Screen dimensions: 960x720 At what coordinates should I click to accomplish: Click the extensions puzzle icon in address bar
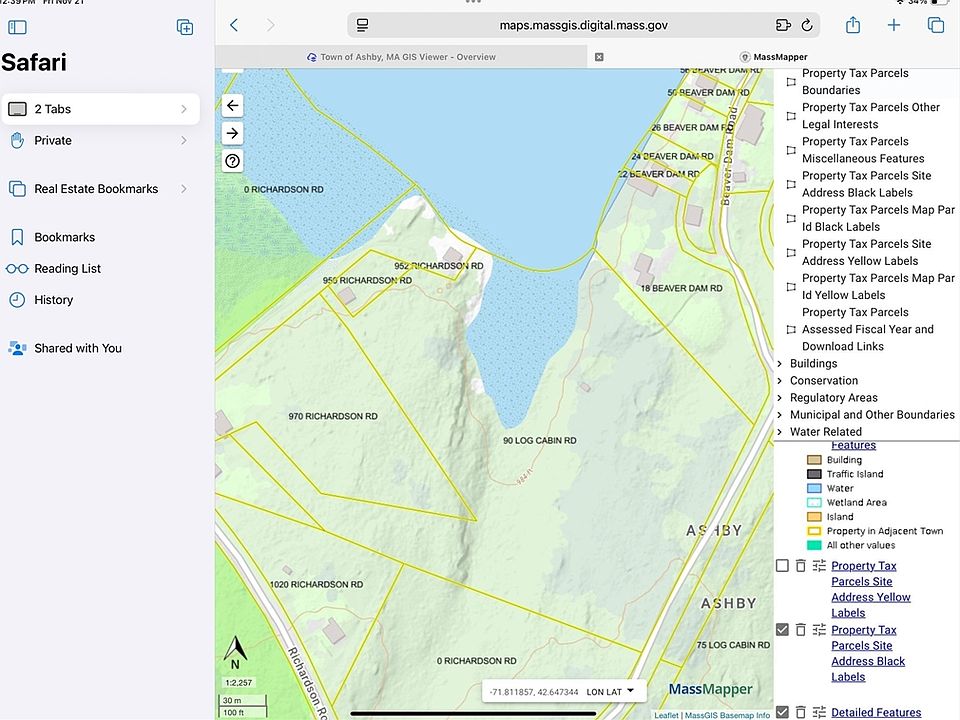coord(783,25)
